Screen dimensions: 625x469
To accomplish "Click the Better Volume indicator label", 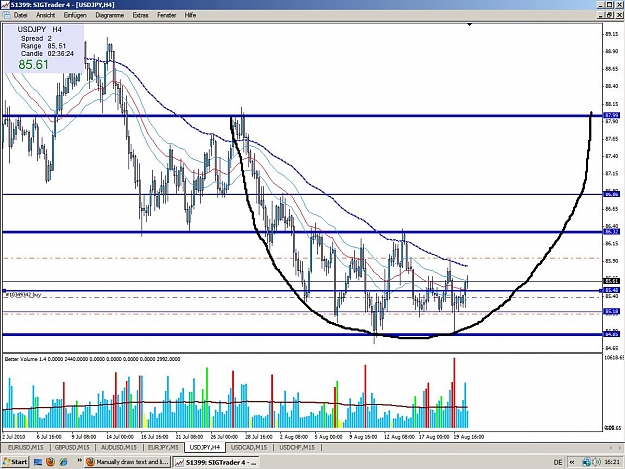I will point(92,359).
